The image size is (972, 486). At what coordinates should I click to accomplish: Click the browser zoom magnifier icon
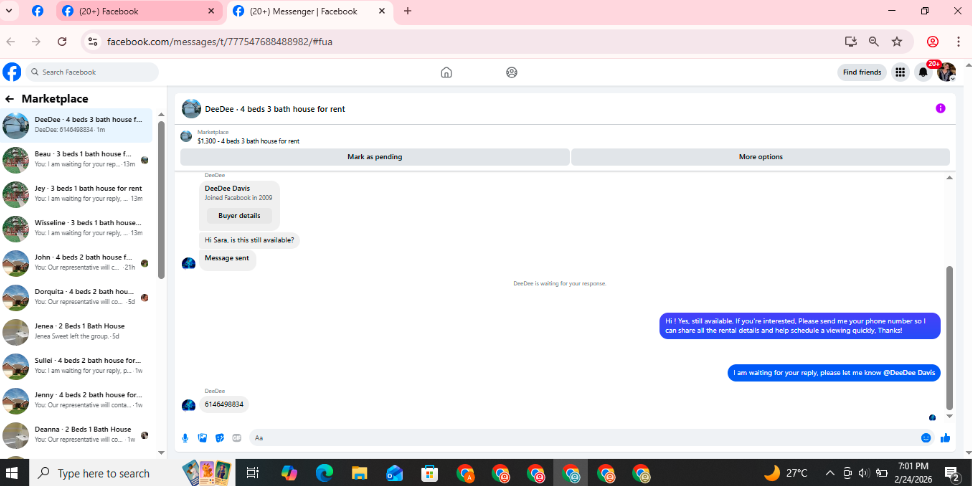click(873, 42)
